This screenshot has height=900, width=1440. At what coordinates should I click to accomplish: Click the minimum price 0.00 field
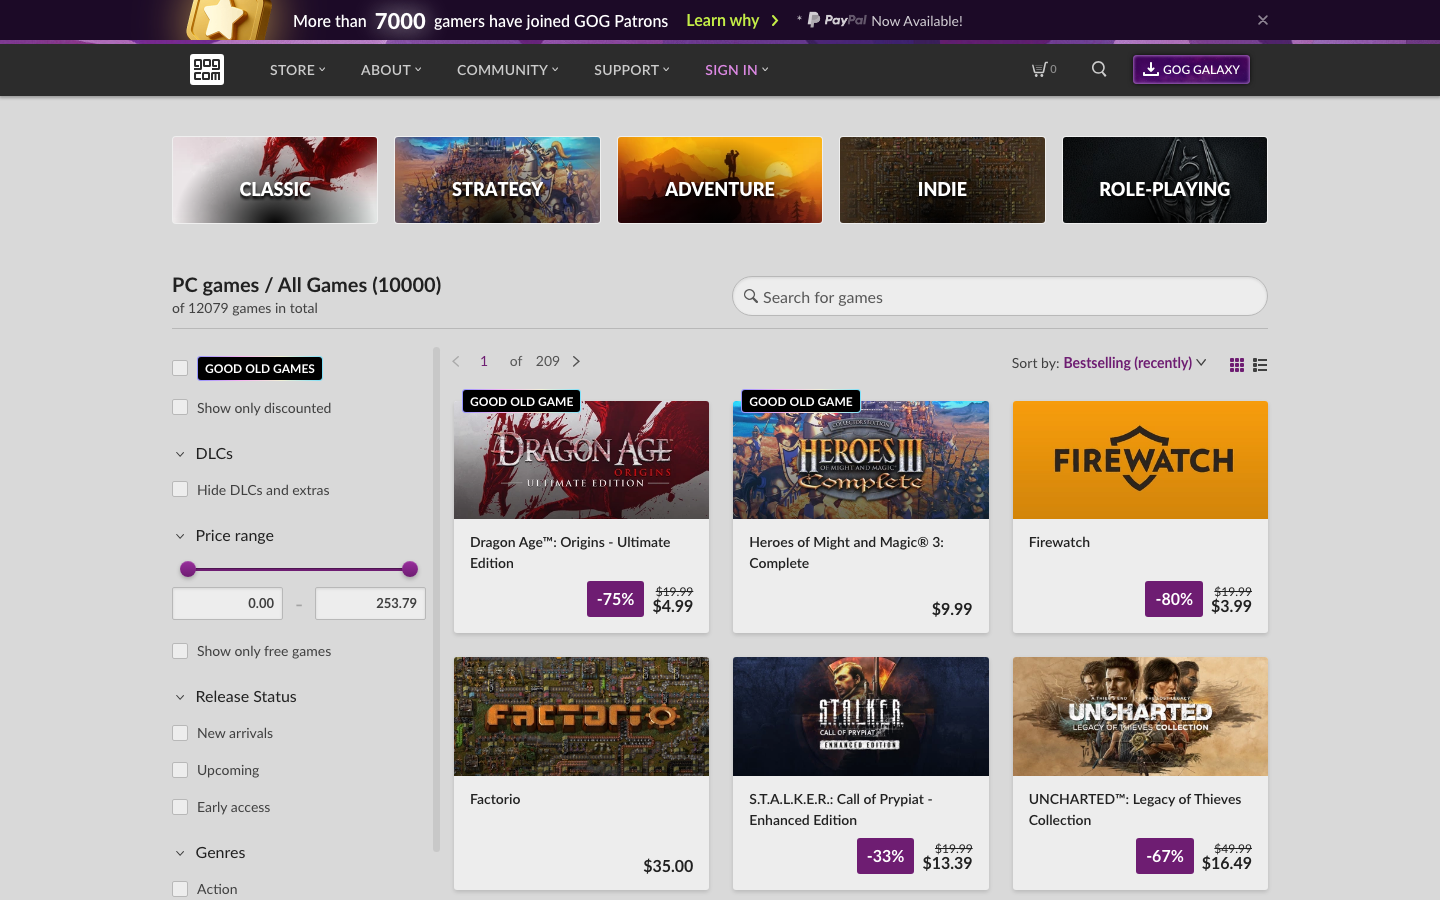coord(228,603)
